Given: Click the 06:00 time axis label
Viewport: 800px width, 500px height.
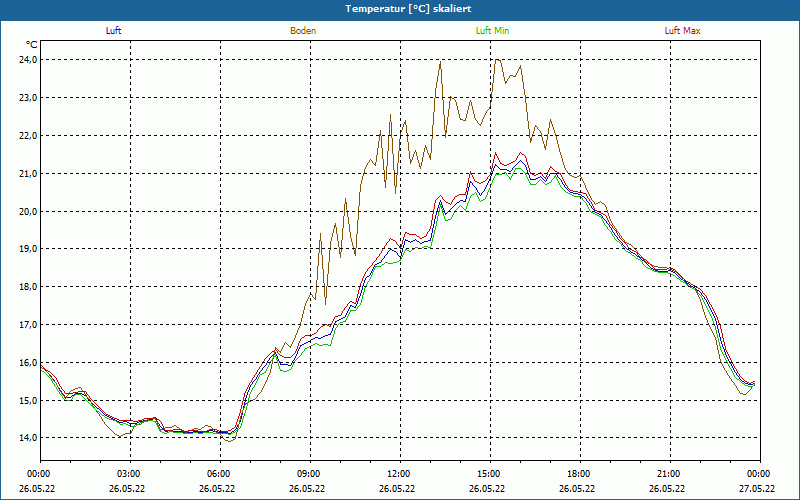Looking at the screenshot, I should [x=220, y=474].
